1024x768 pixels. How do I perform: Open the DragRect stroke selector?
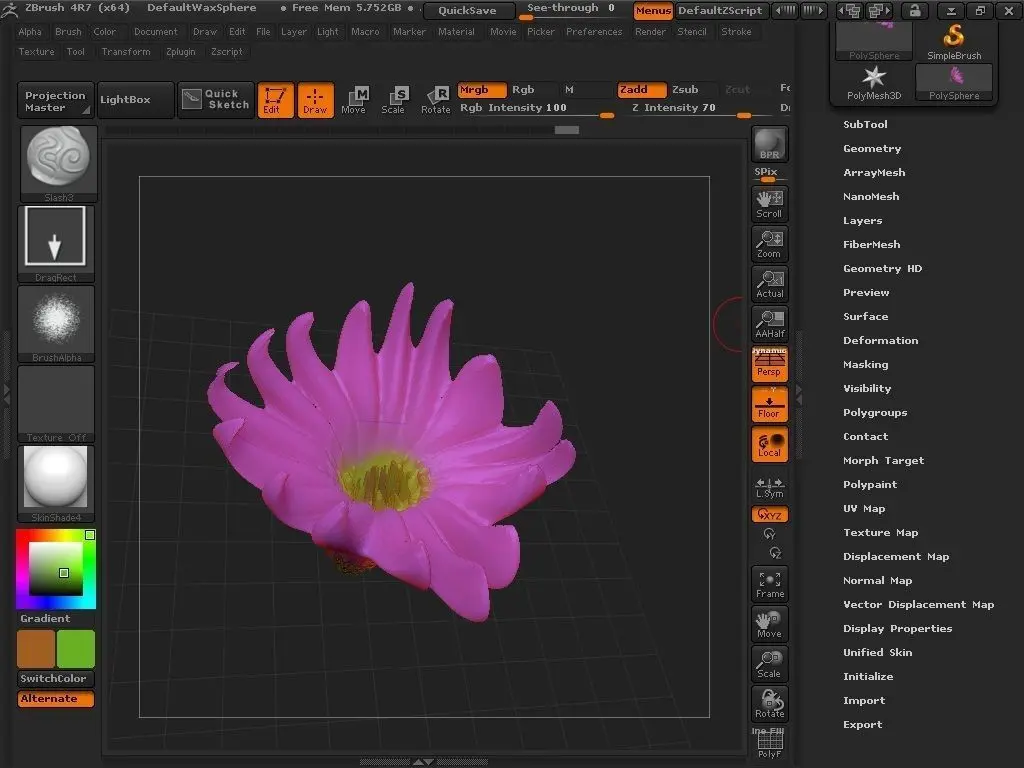pos(56,244)
